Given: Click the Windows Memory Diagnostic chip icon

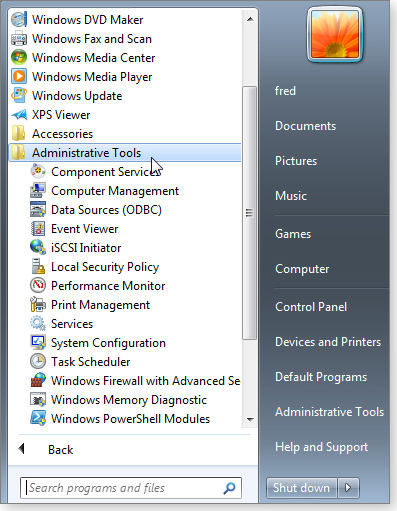Looking at the screenshot, I should (38, 400).
